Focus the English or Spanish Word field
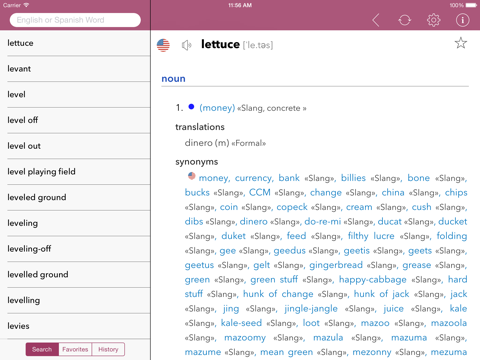This screenshot has width=480, height=360. pyautogui.click(x=75, y=20)
